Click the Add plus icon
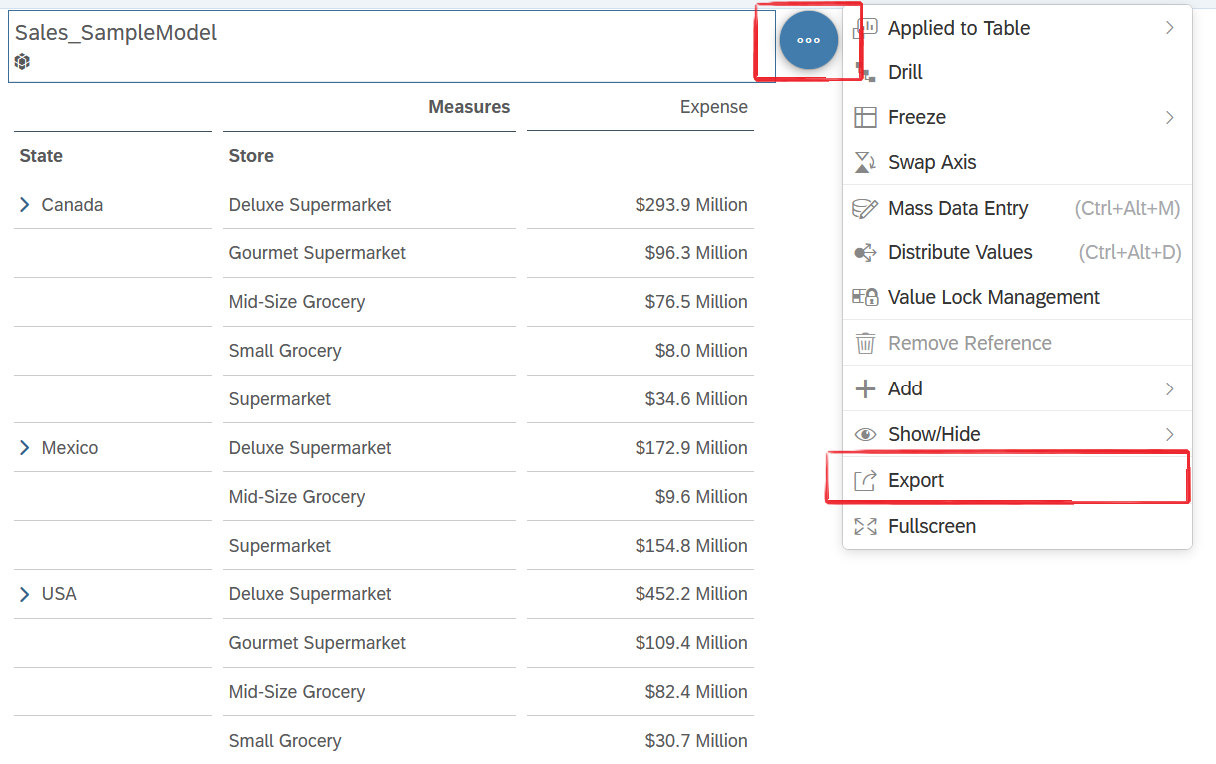Viewport: 1216px width, 764px height. (866, 388)
